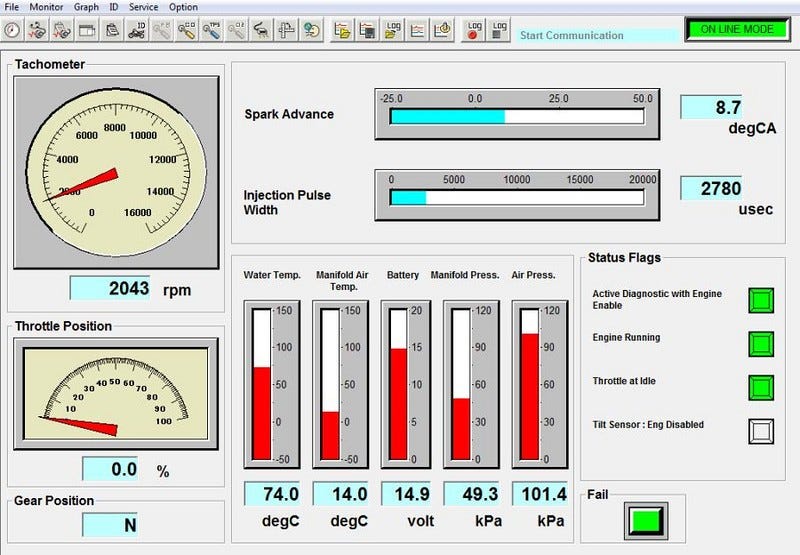The height and width of the screenshot is (555, 800).
Task: Click the Throttle Position group label
Action: tap(63, 326)
